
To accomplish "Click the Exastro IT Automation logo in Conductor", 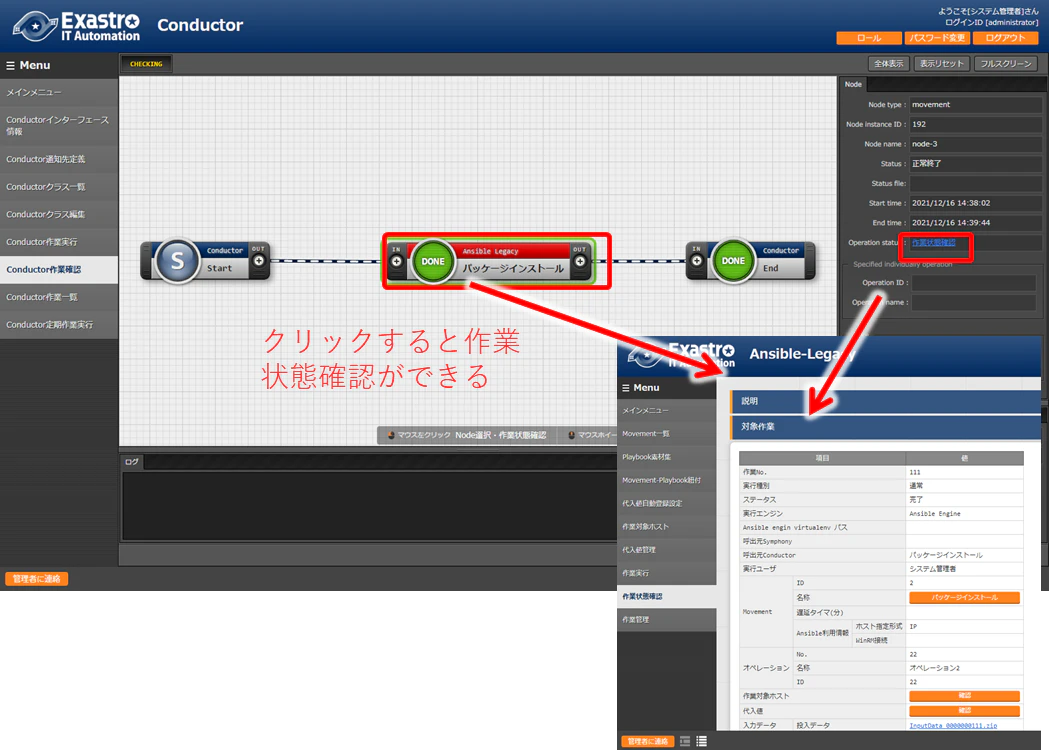I will 76,26.
